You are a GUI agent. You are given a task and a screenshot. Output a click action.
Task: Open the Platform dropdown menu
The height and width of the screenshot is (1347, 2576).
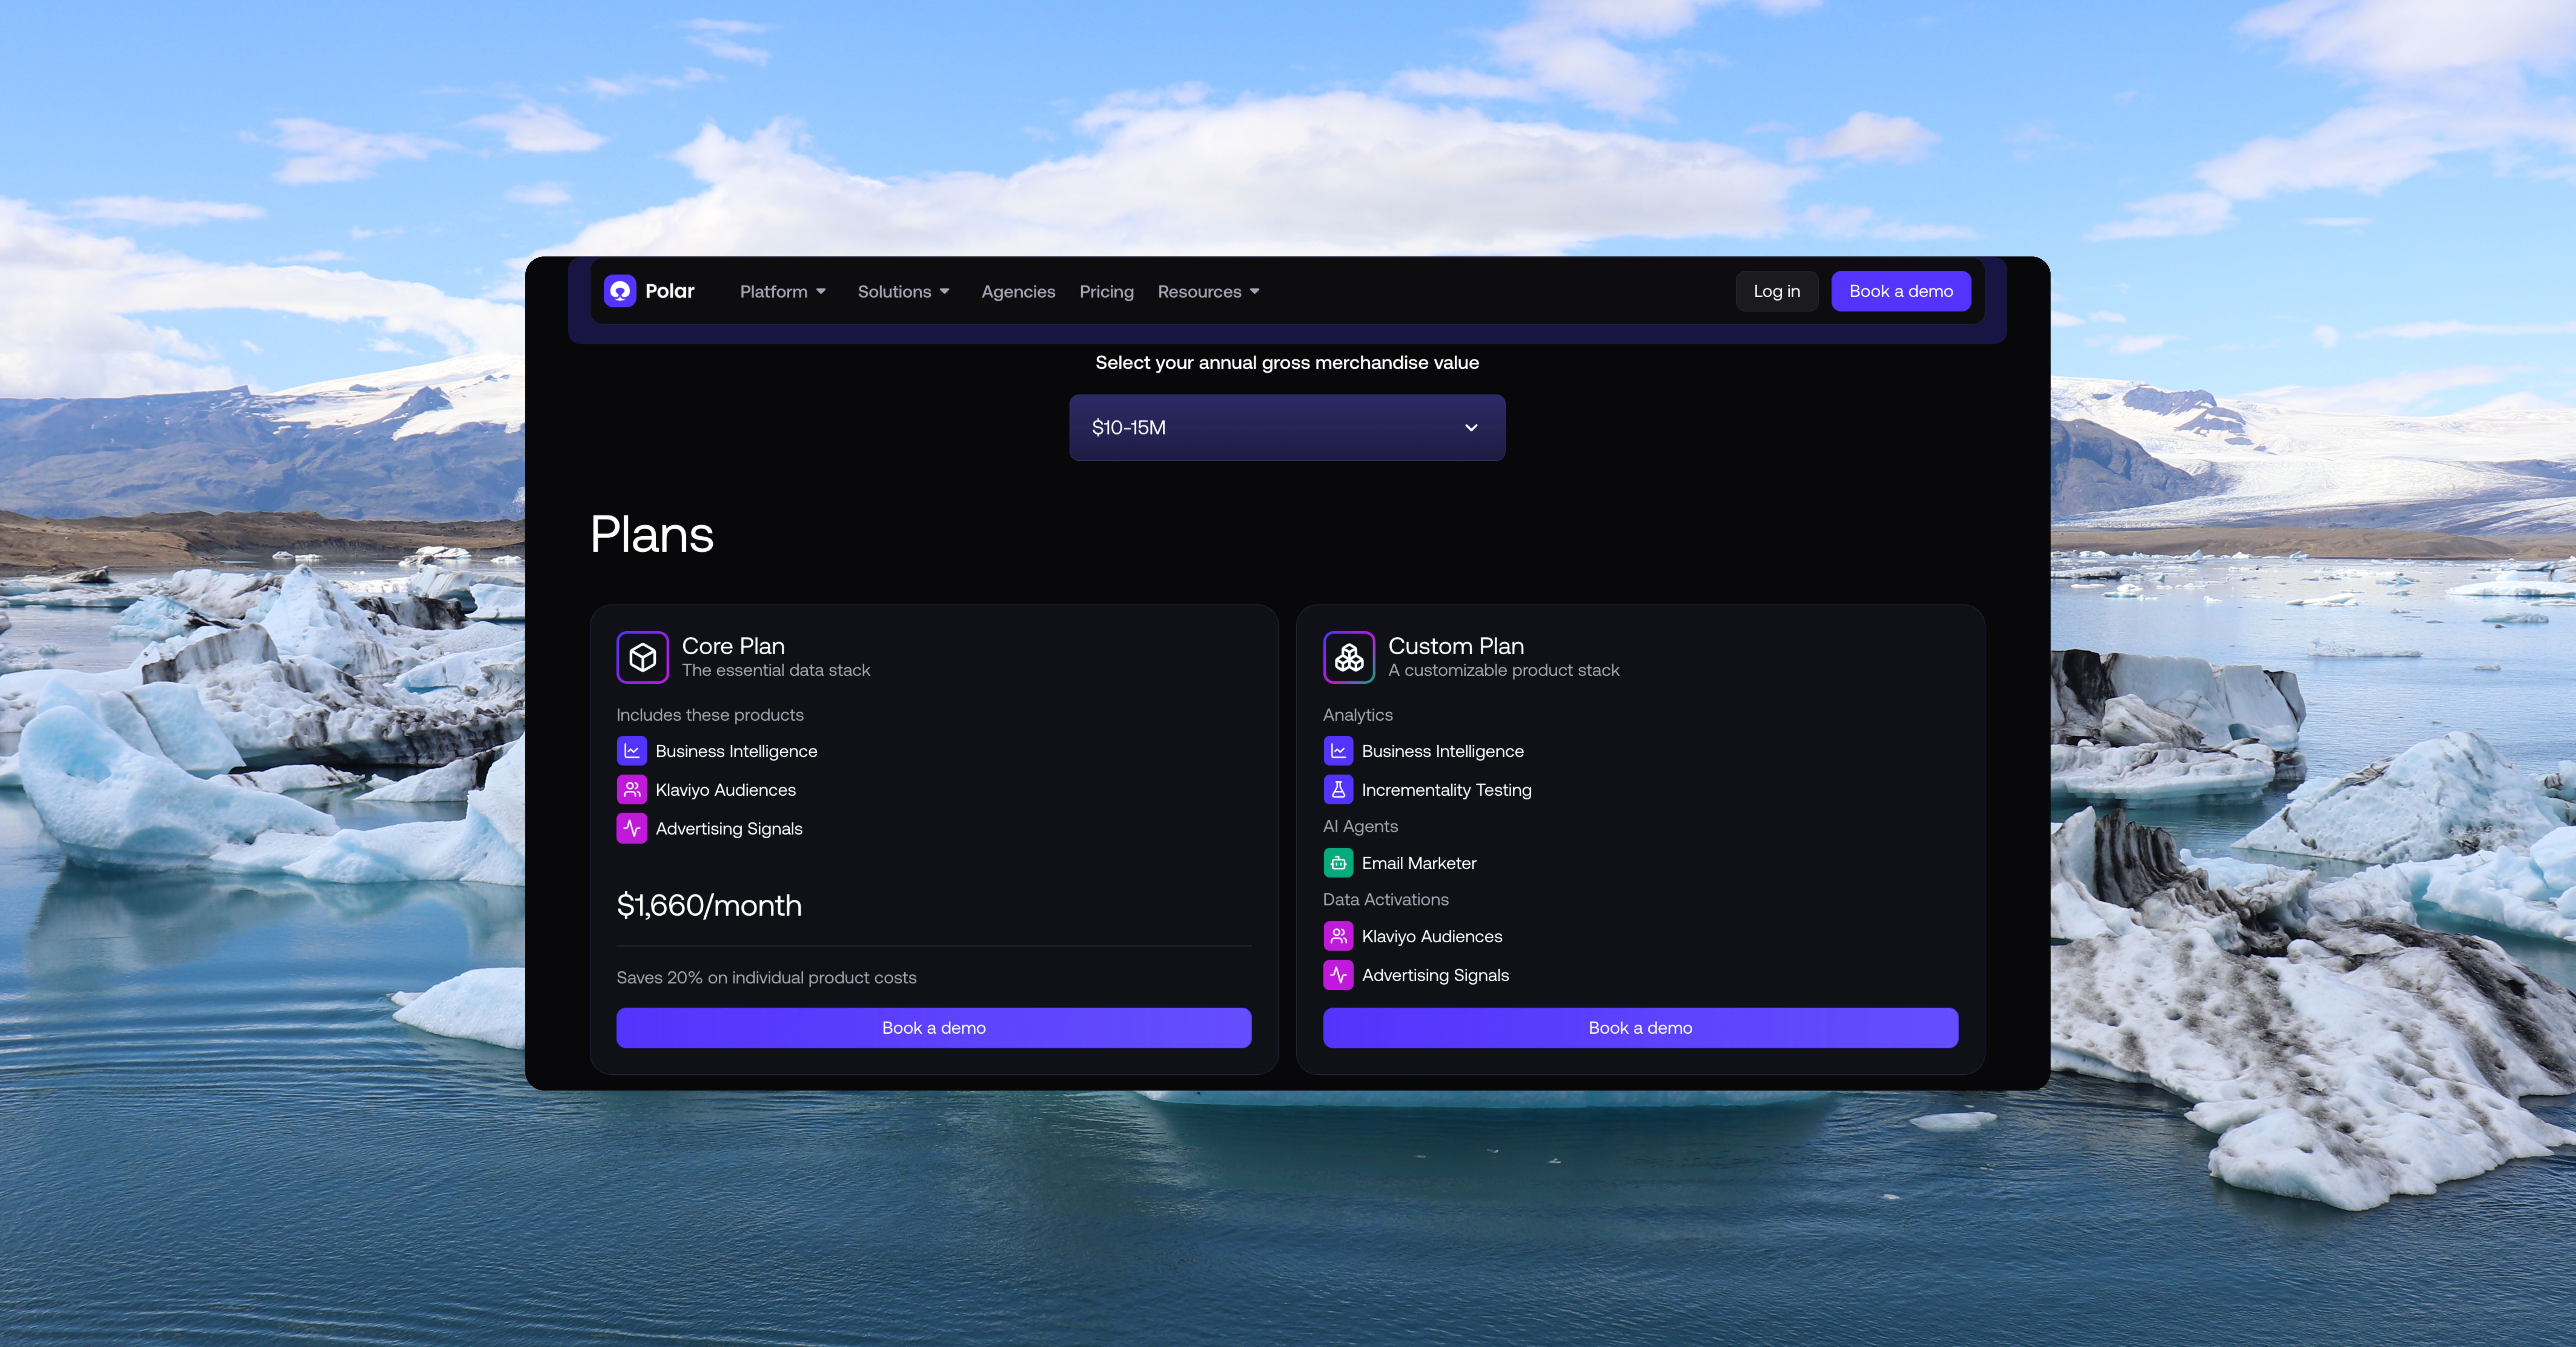[783, 292]
